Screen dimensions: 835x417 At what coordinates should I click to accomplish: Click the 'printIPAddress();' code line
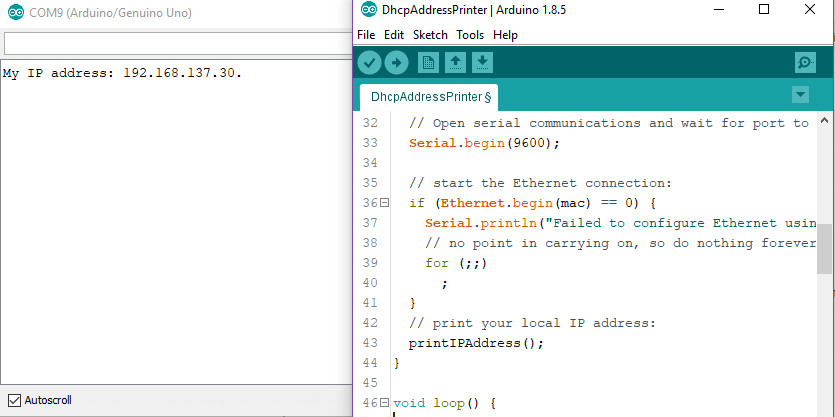coord(477,343)
